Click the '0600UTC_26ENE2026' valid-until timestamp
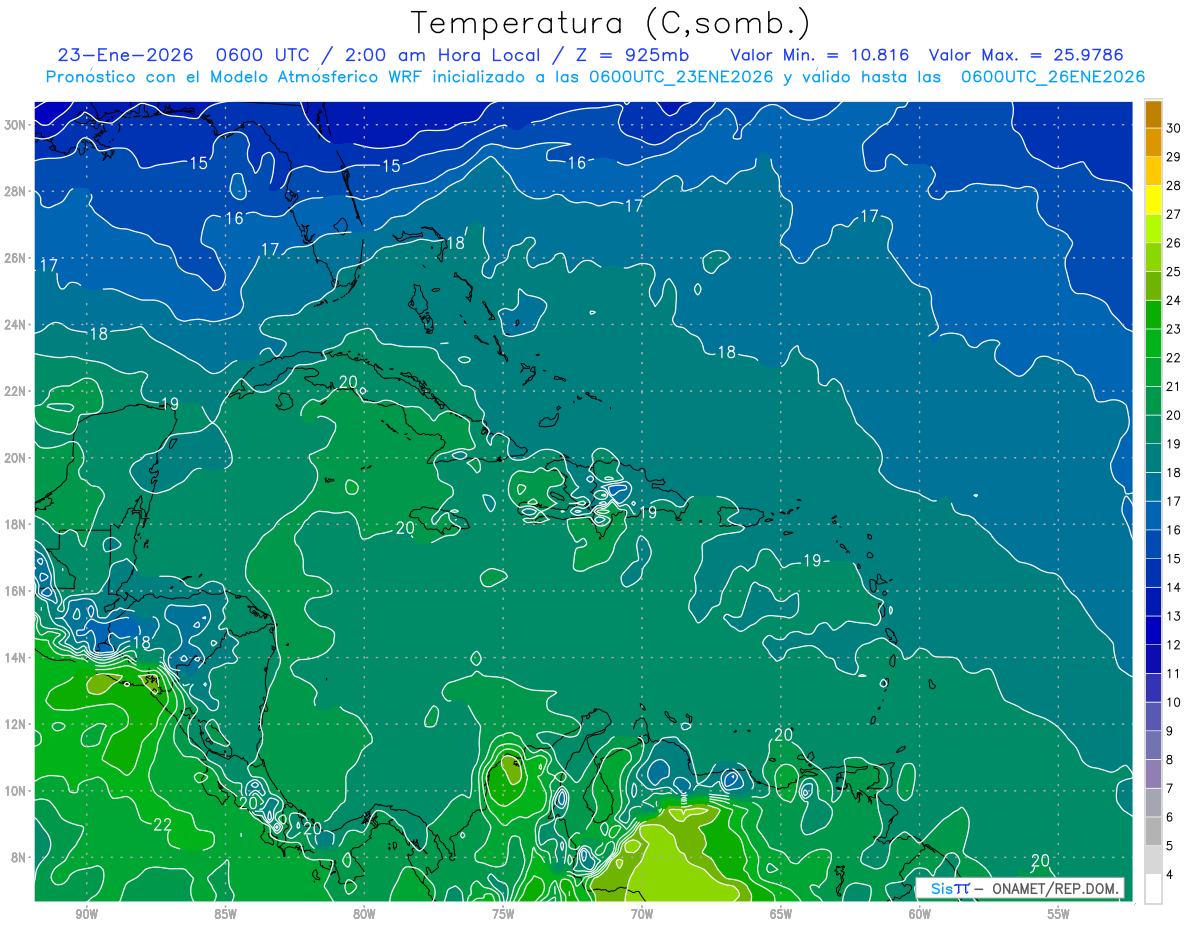1200x927 pixels. pyautogui.click(x=1053, y=77)
